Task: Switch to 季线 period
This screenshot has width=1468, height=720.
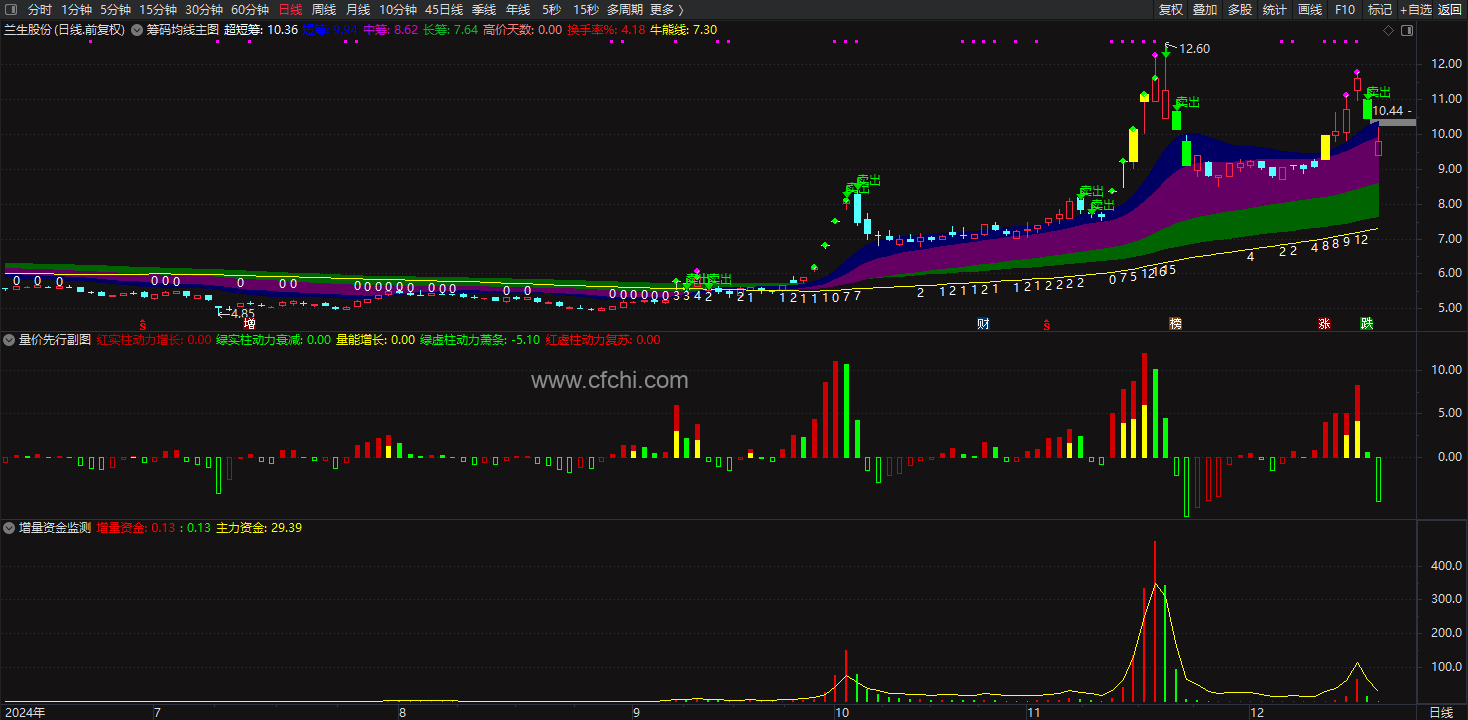Action: 484,9
